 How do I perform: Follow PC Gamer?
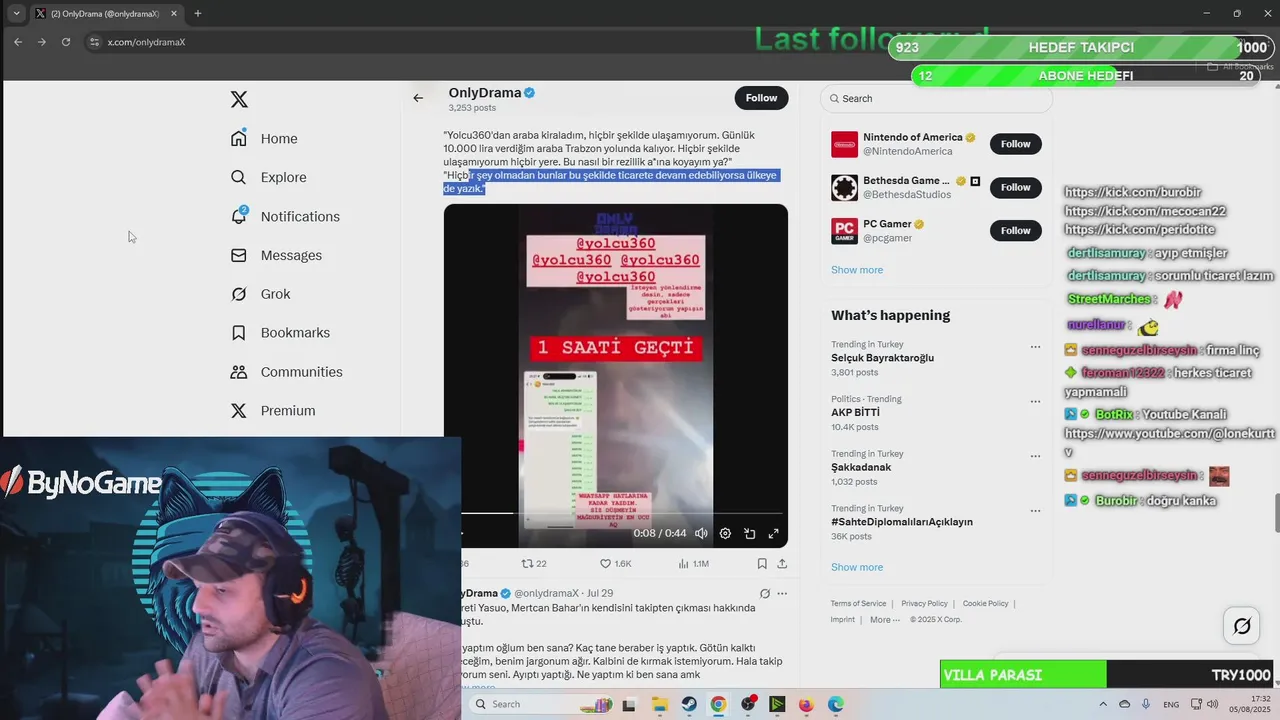1015,230
